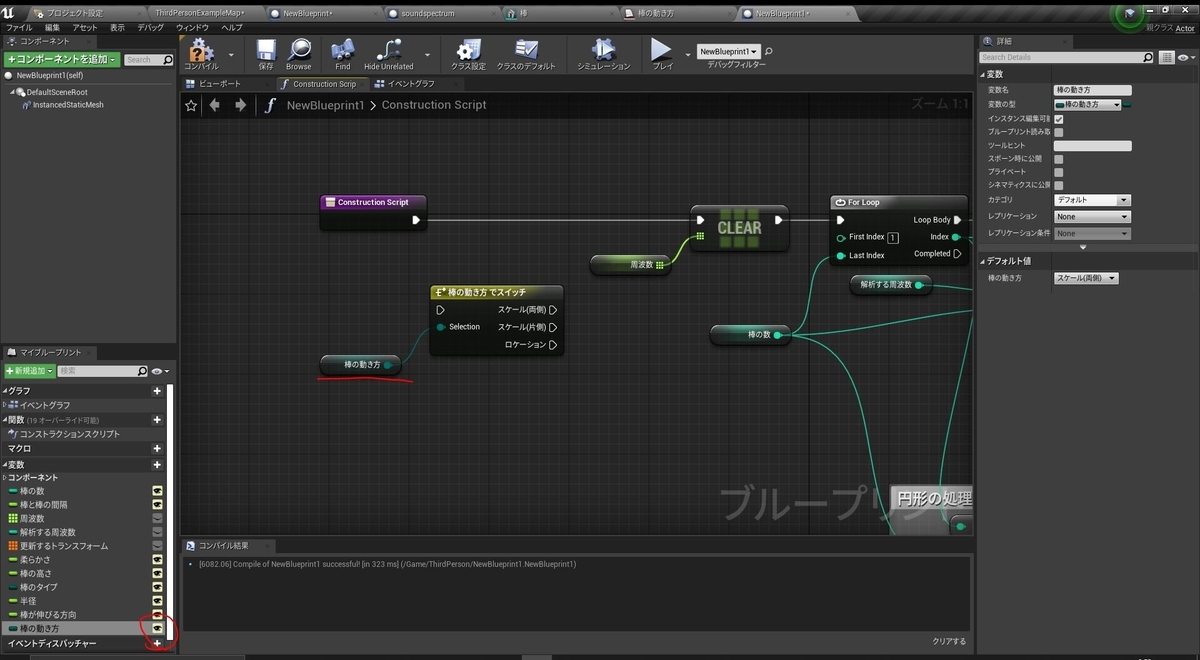Click the ツールヒント input field
1200x660 pixels.
(1092, 146)
